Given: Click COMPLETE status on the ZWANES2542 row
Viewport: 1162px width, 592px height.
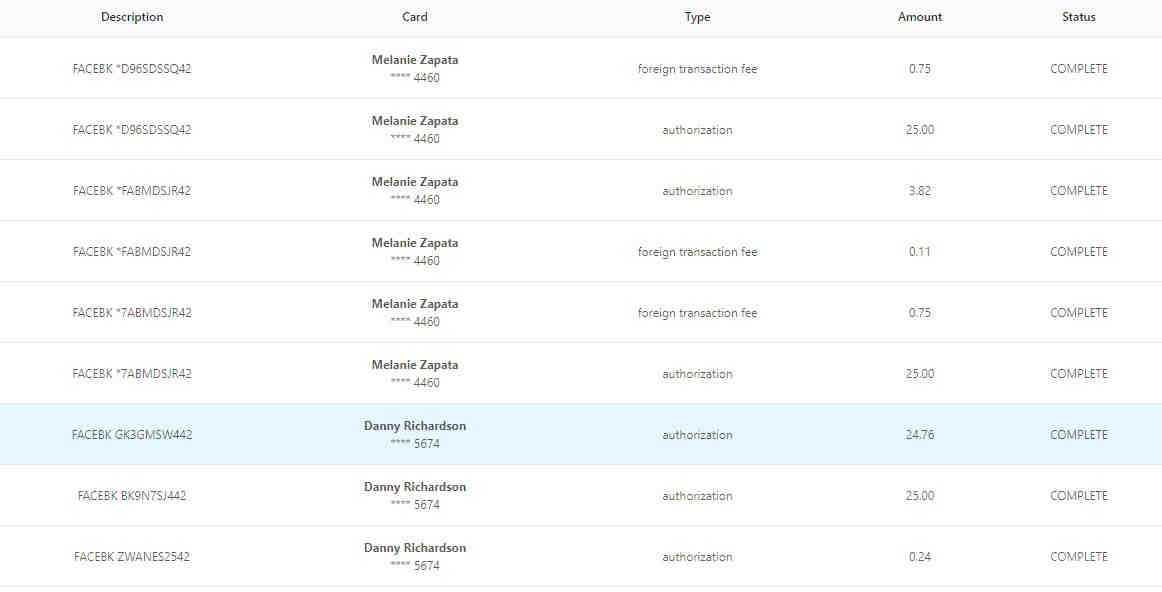Looking at the screenshot, I should (x=1079, y=557).
